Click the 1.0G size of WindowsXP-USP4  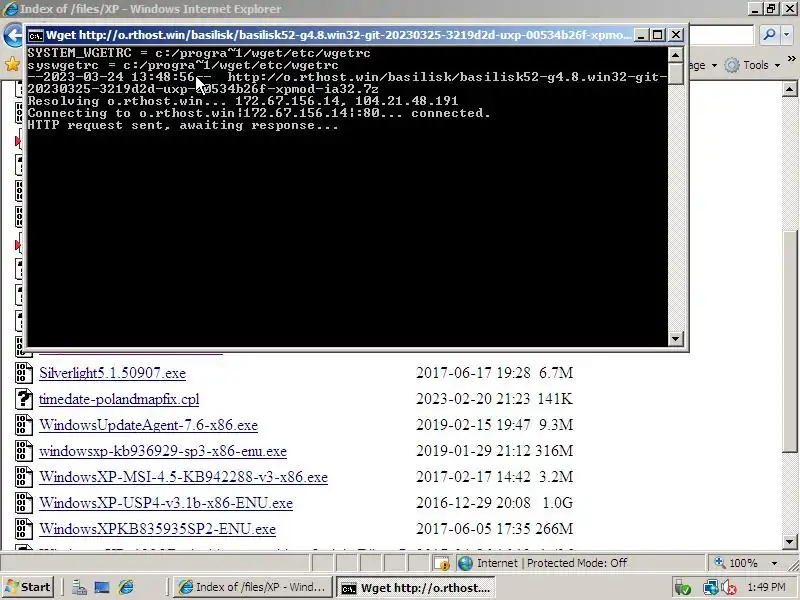point(557,503)
